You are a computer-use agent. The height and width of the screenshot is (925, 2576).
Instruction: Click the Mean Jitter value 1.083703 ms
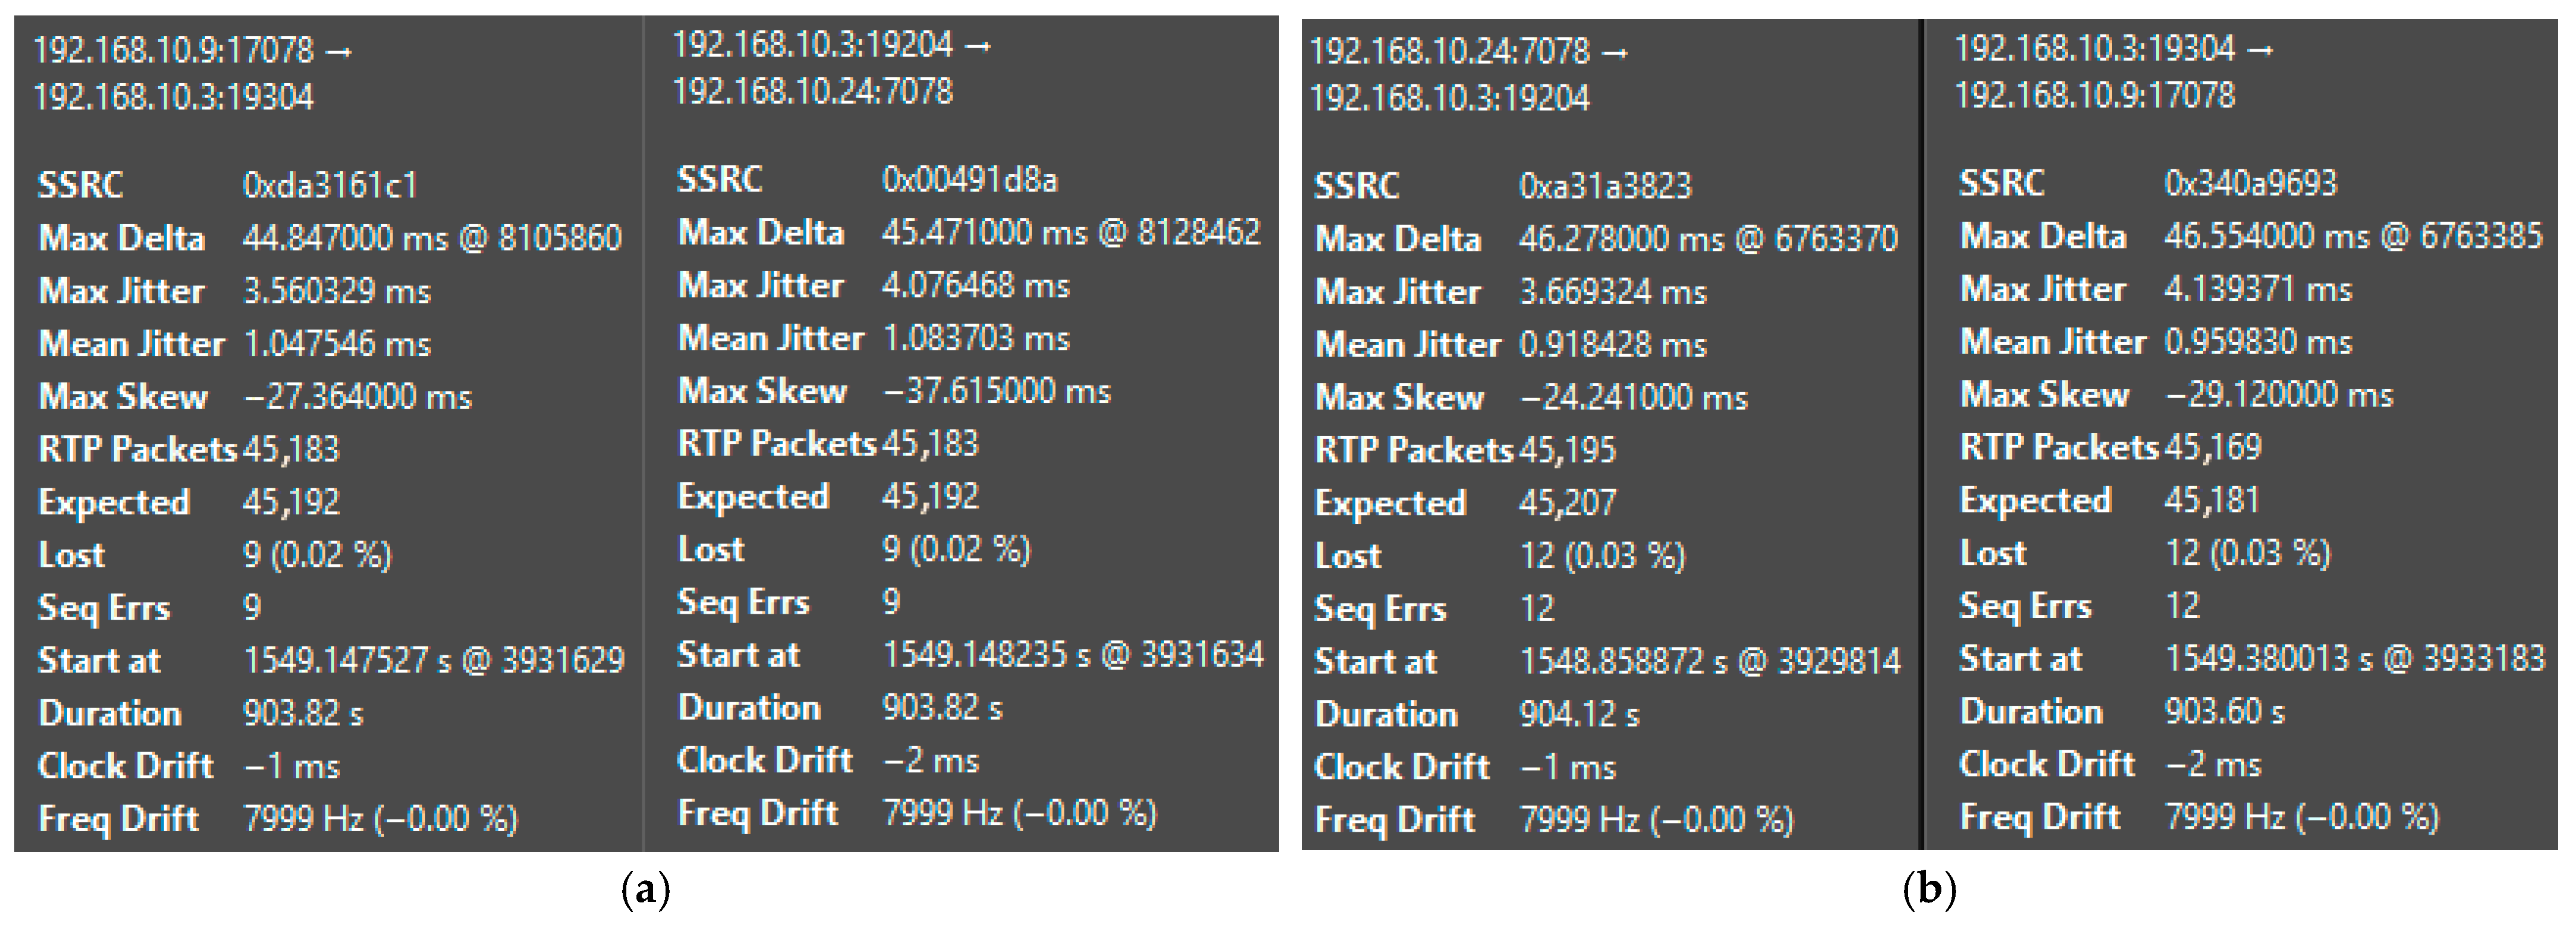pos(975,338)
